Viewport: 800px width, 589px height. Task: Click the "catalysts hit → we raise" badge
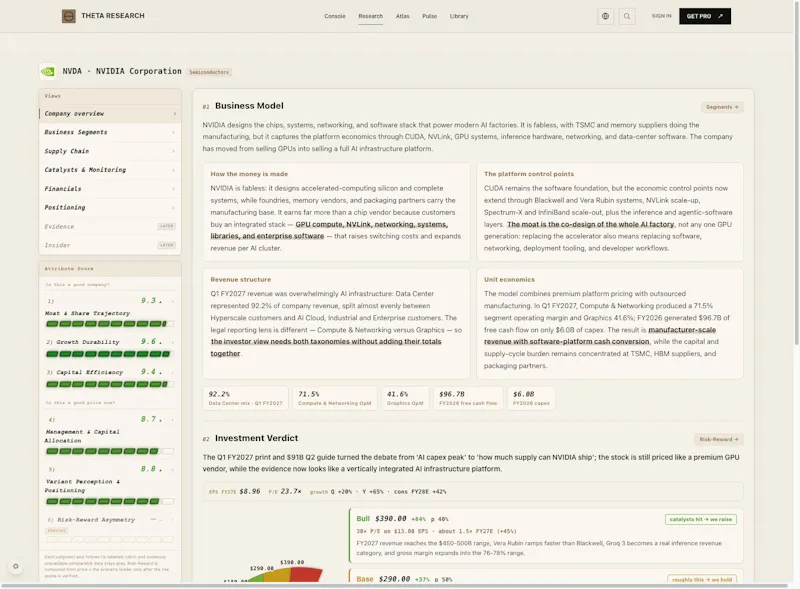701,519
